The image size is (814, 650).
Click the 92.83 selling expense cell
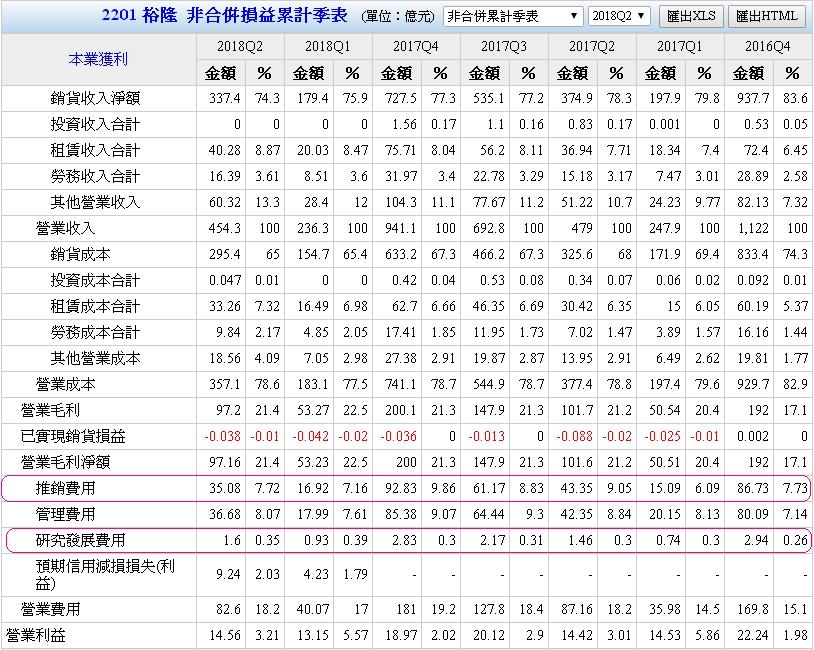(401, 488)
